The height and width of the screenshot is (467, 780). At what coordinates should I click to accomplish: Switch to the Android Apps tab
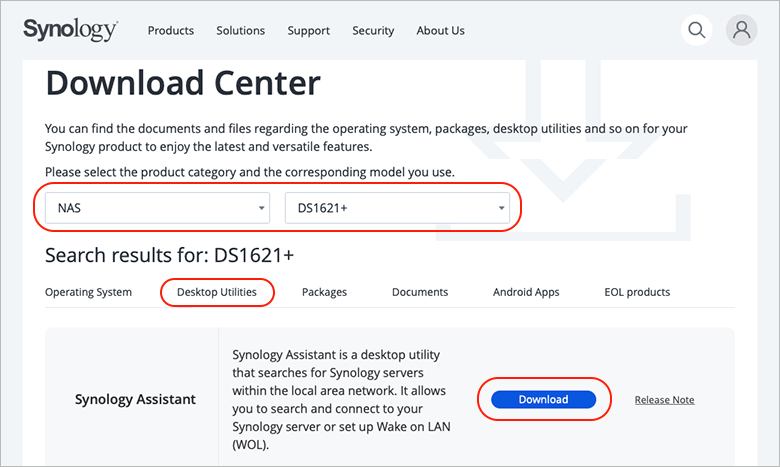[x=526, y=292]
